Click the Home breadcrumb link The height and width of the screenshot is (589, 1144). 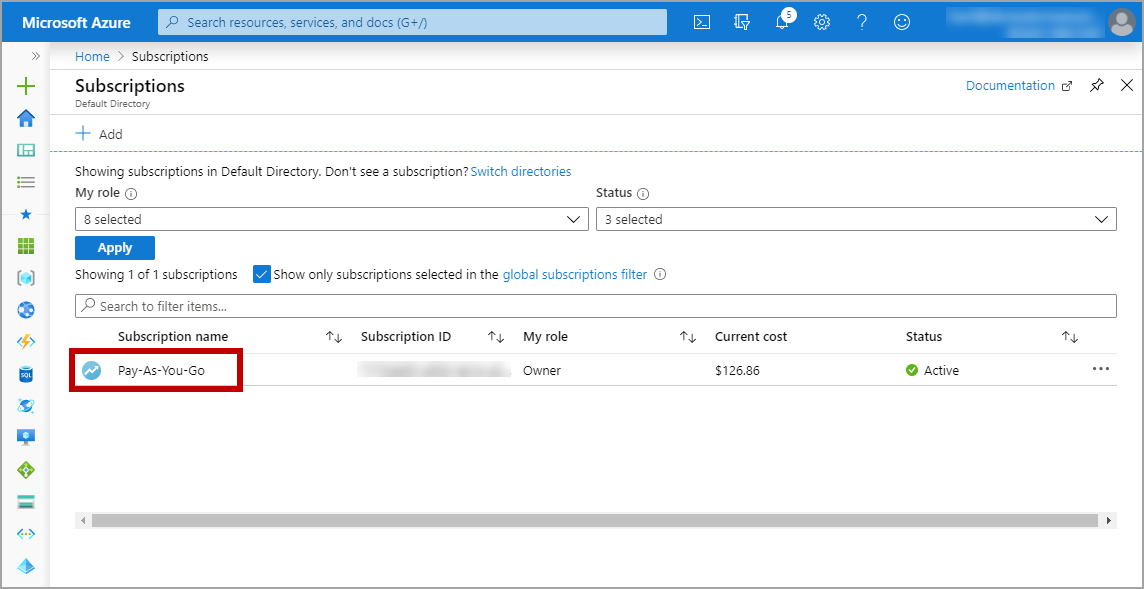pos(92,56)
